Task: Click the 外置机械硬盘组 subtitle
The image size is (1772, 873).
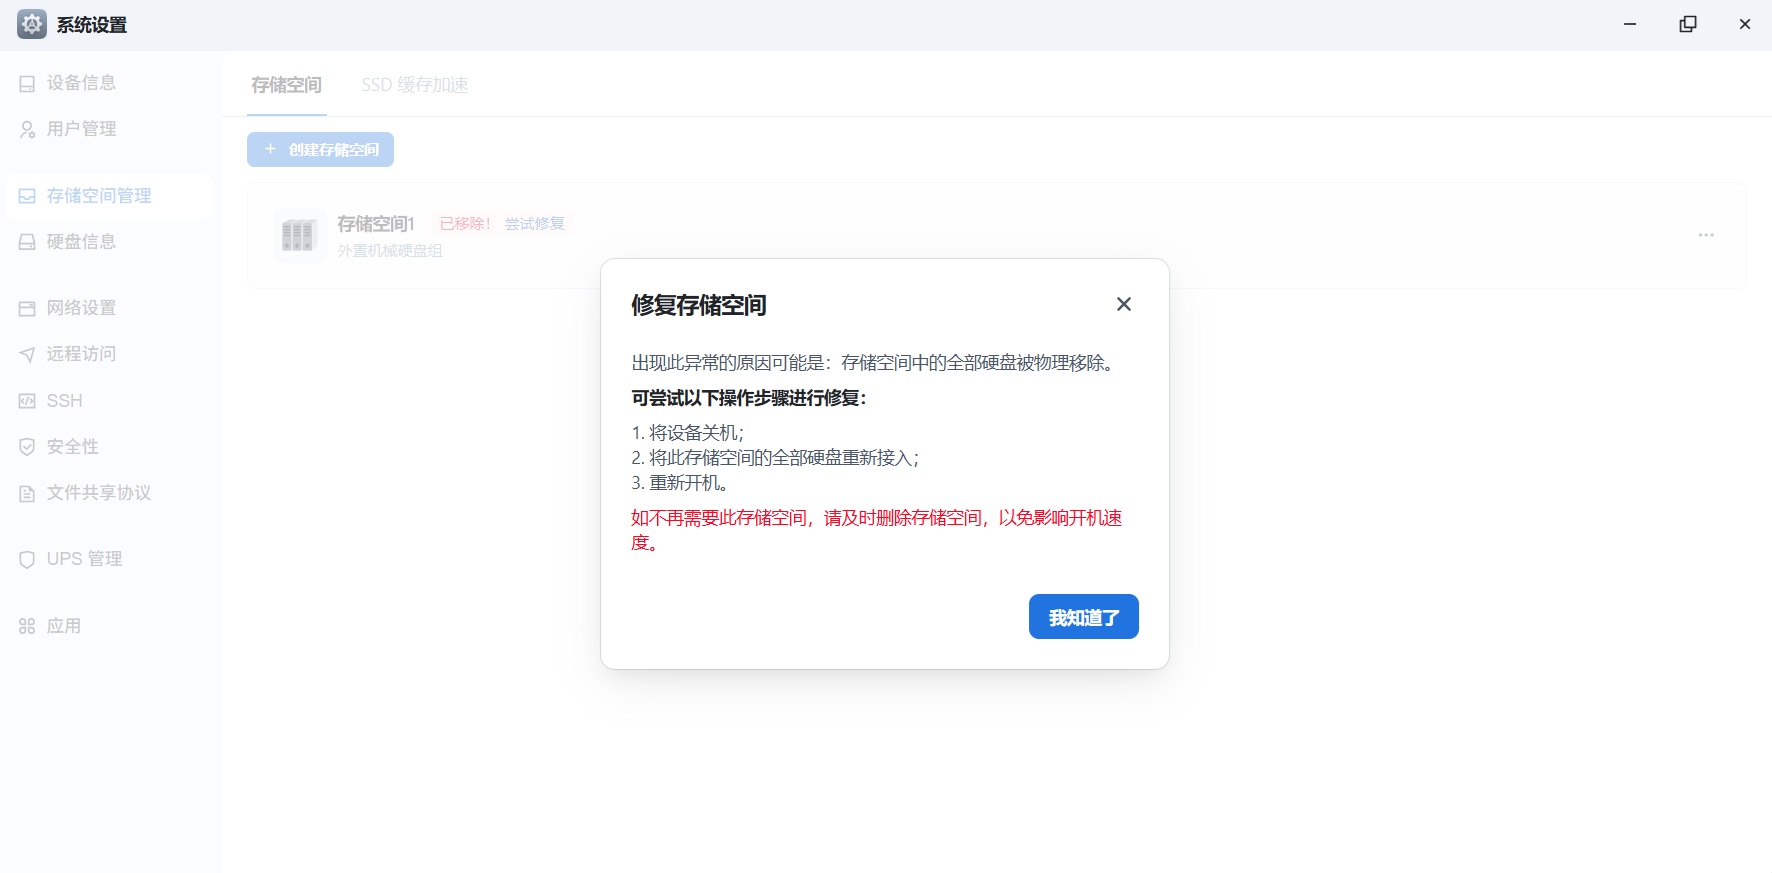Action: [390, 251]
